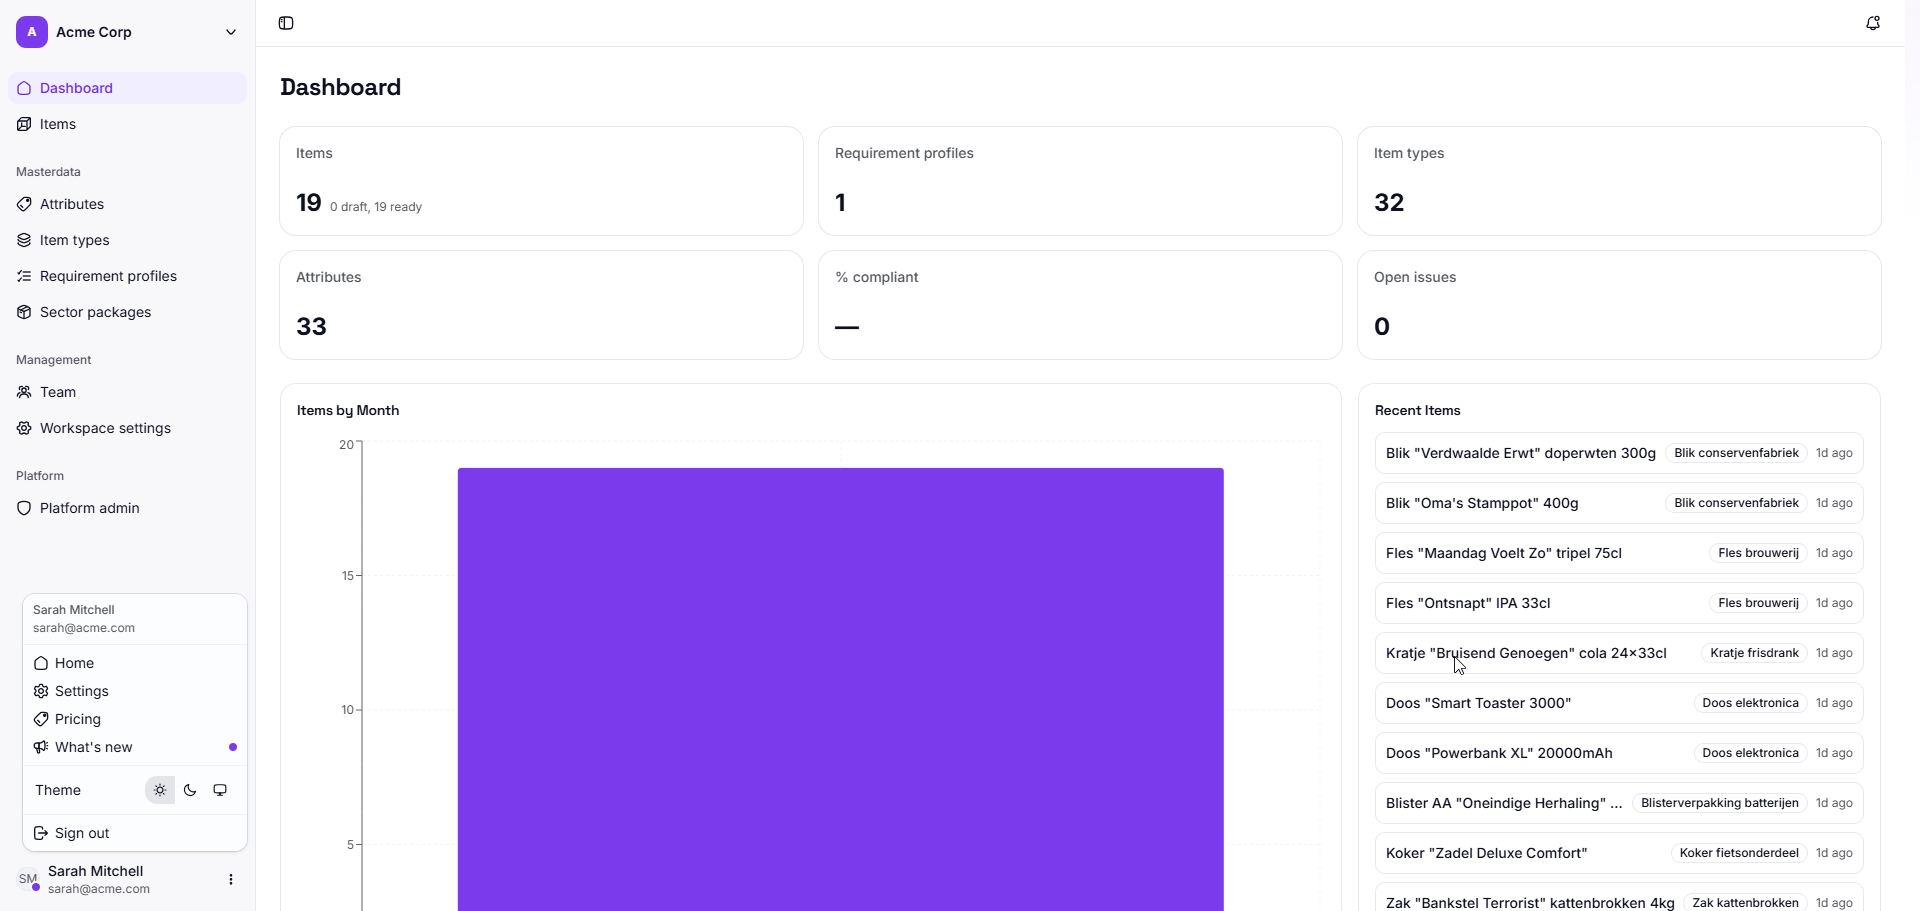Select the dark theme moon icon
The height and width of the screenshot is (911, 1920).
tap(190, 790)
